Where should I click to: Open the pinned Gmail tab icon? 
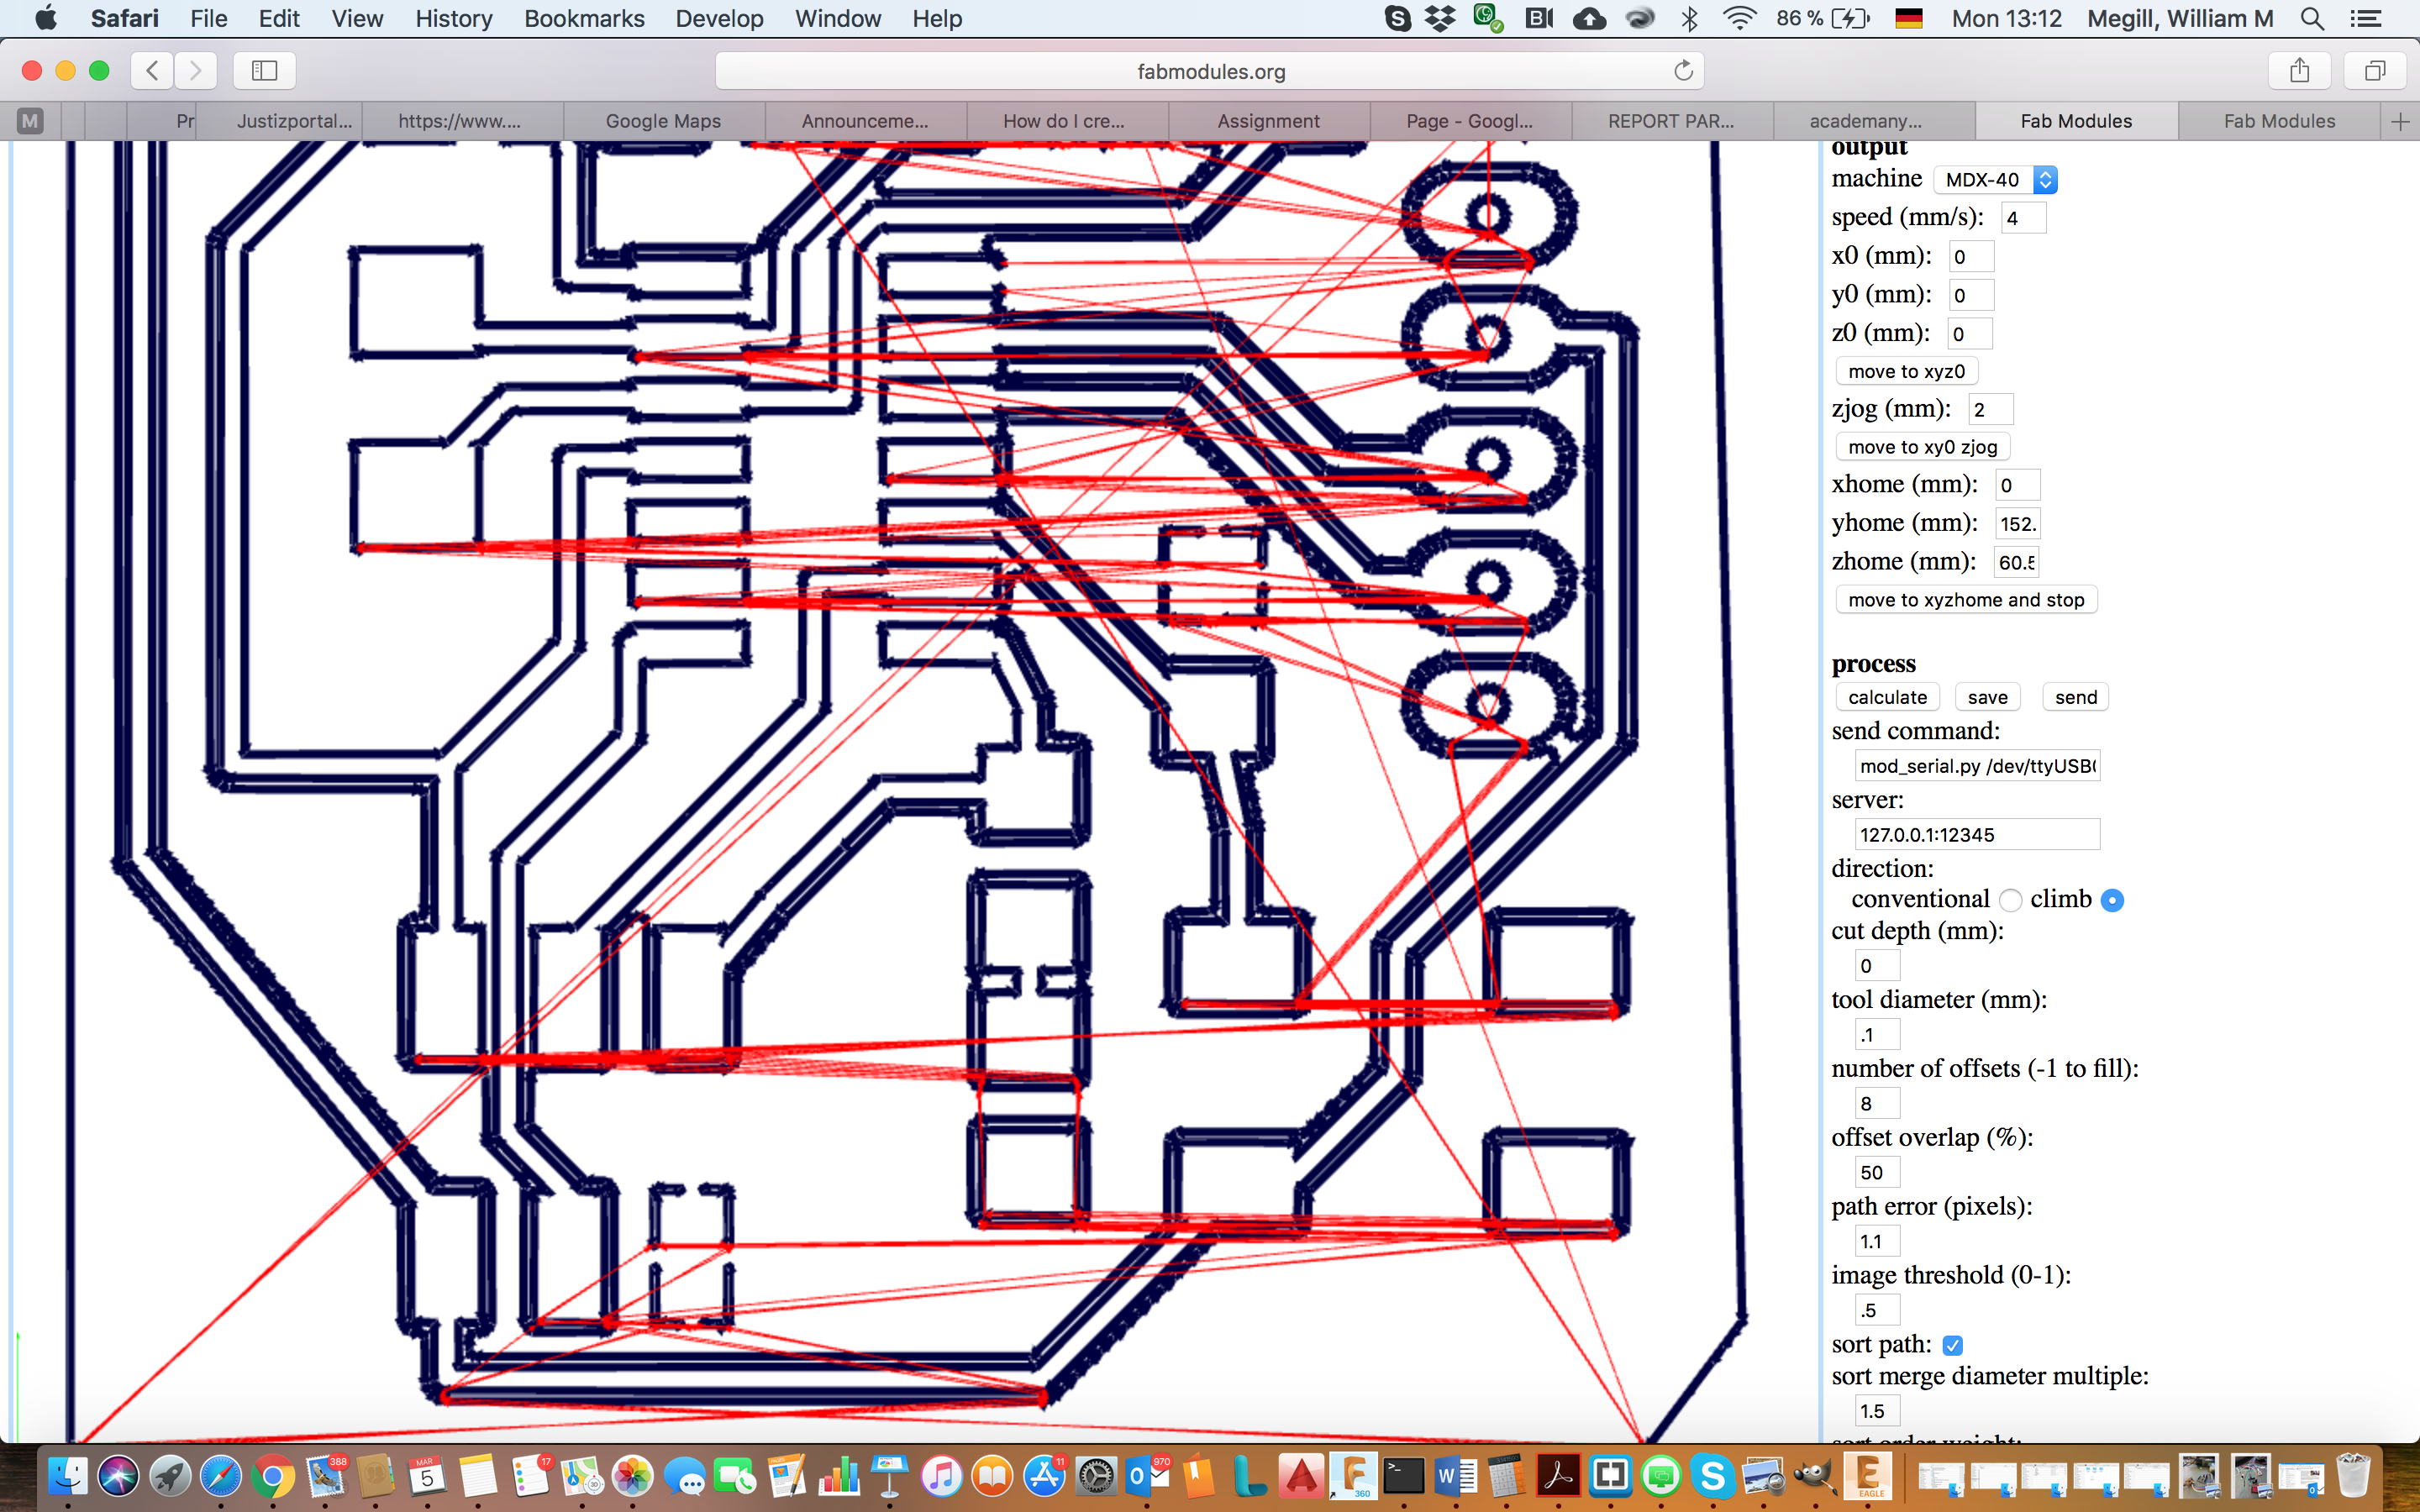tap(30, 121)
